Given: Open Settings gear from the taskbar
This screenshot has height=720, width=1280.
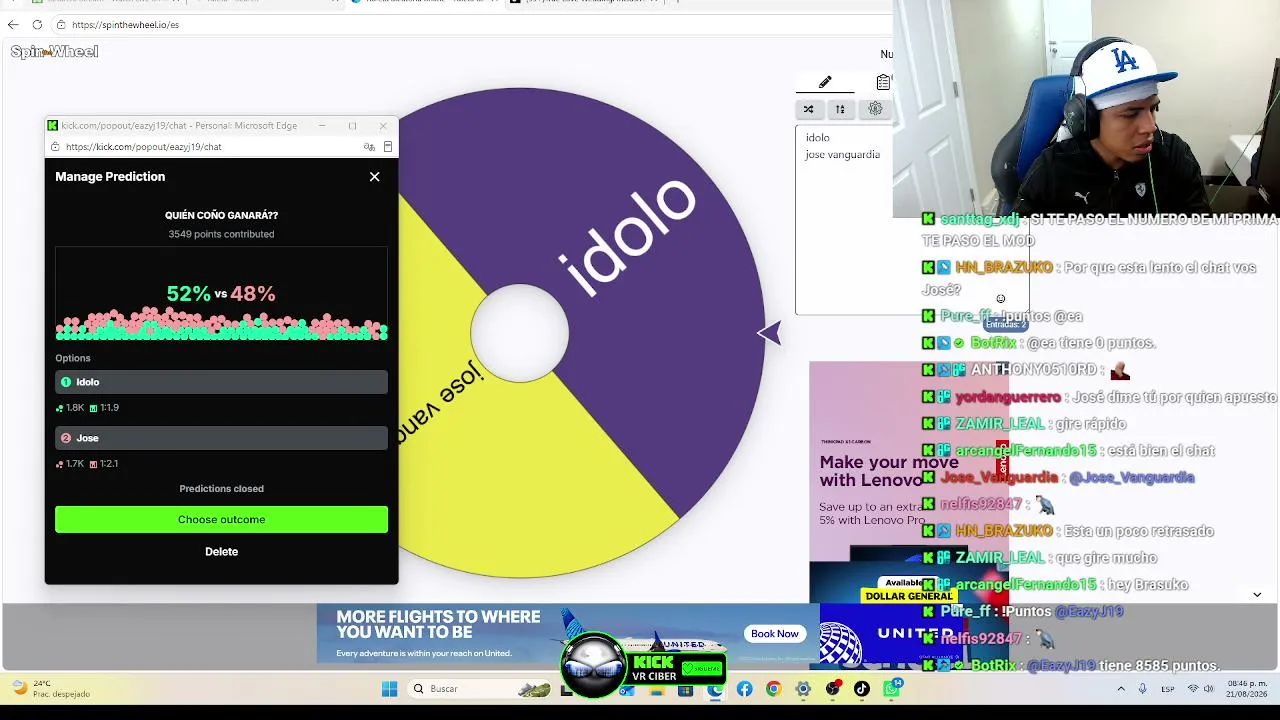Looking at the screenshot, I should [x=803, y=689].
